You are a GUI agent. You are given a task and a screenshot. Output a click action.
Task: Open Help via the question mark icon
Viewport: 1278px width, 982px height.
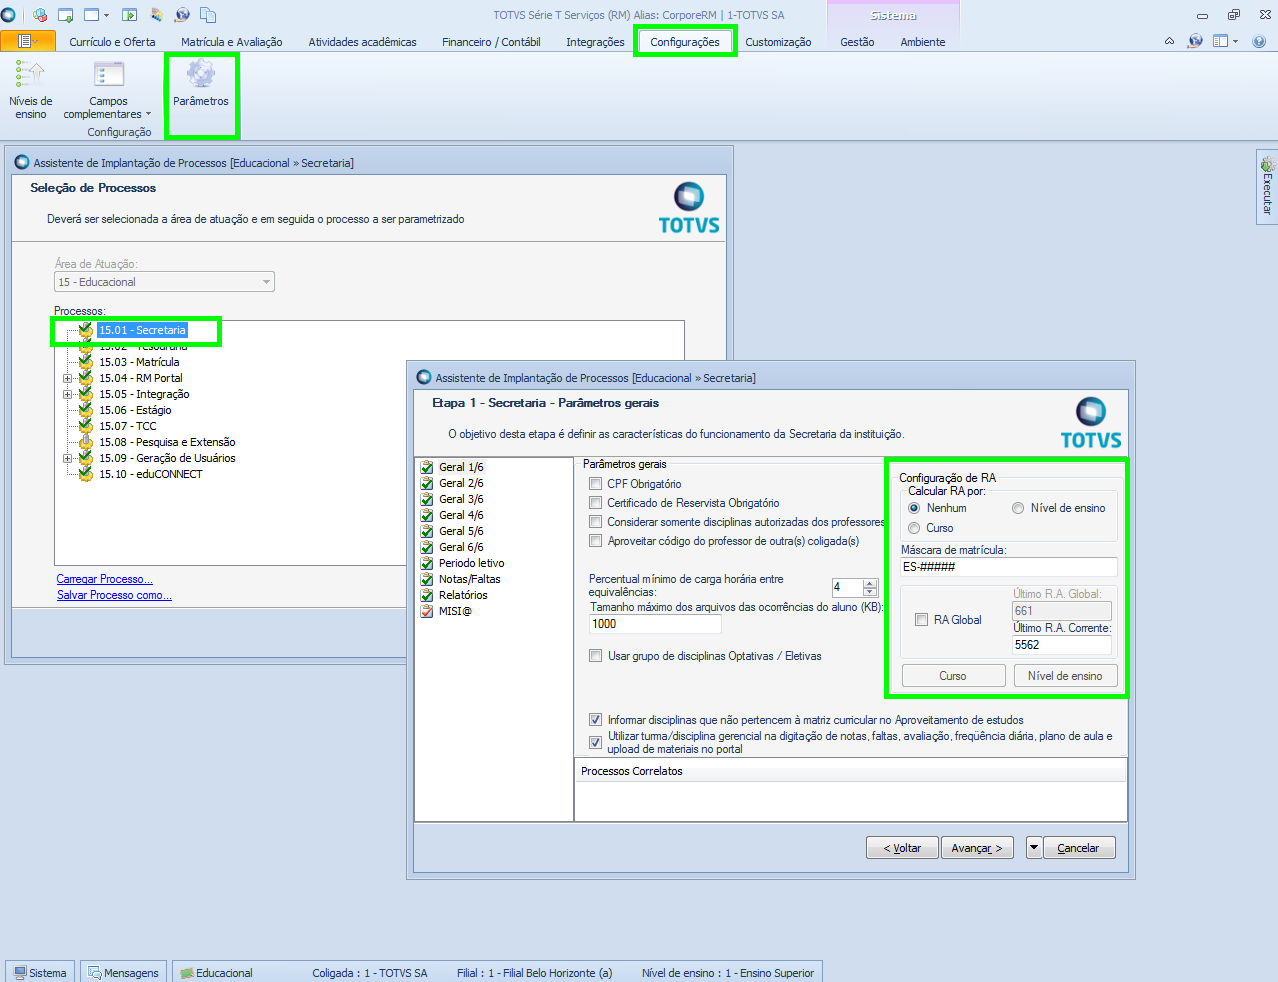pyautogui.click(x=1259, y=41)
